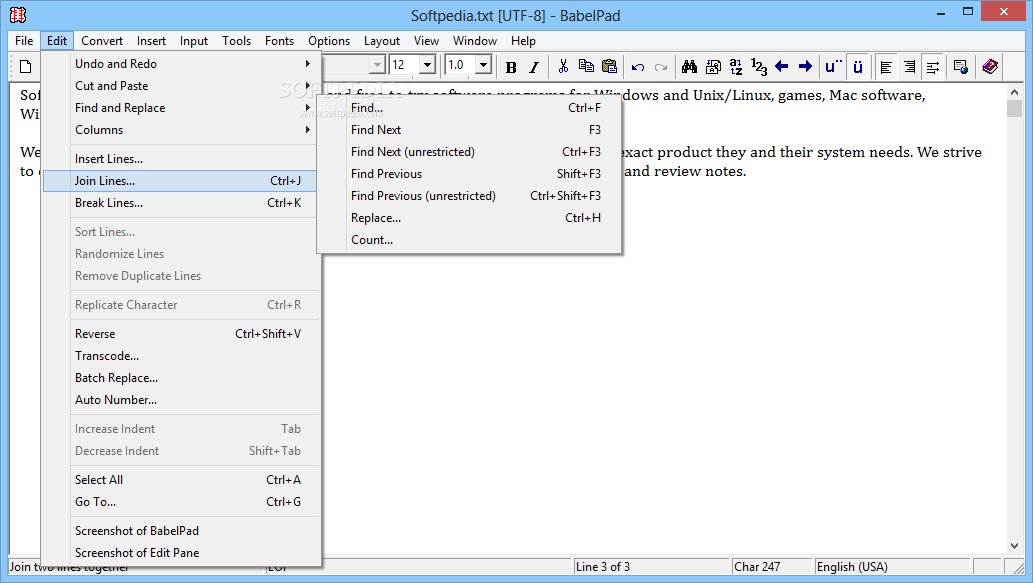This screenshot has width=1033, height=583.
Task: Click the Undo arrow icon
Action: [x=638, y=67]
